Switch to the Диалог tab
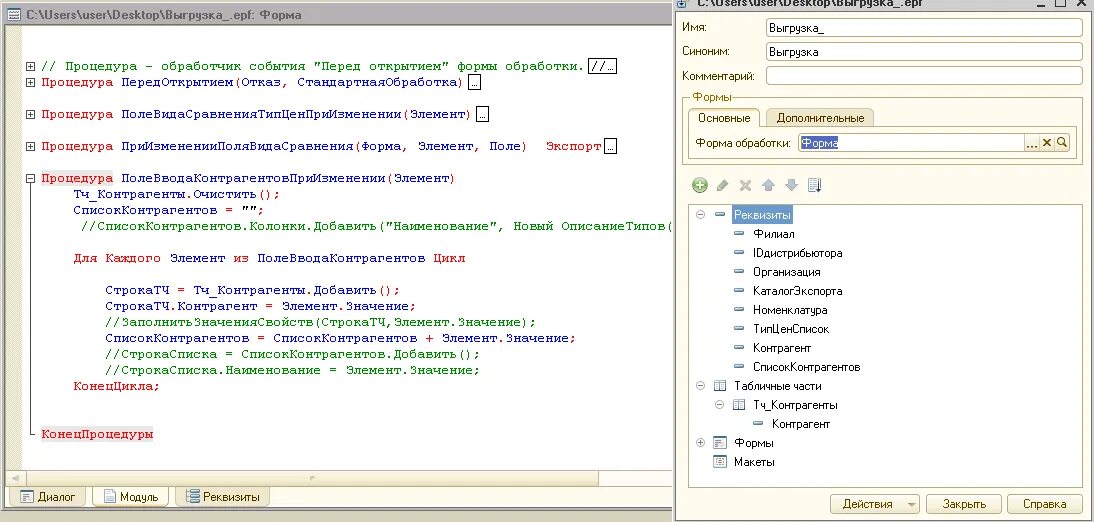The width and height of the screenshot is (1094, 522). [47, 497]
